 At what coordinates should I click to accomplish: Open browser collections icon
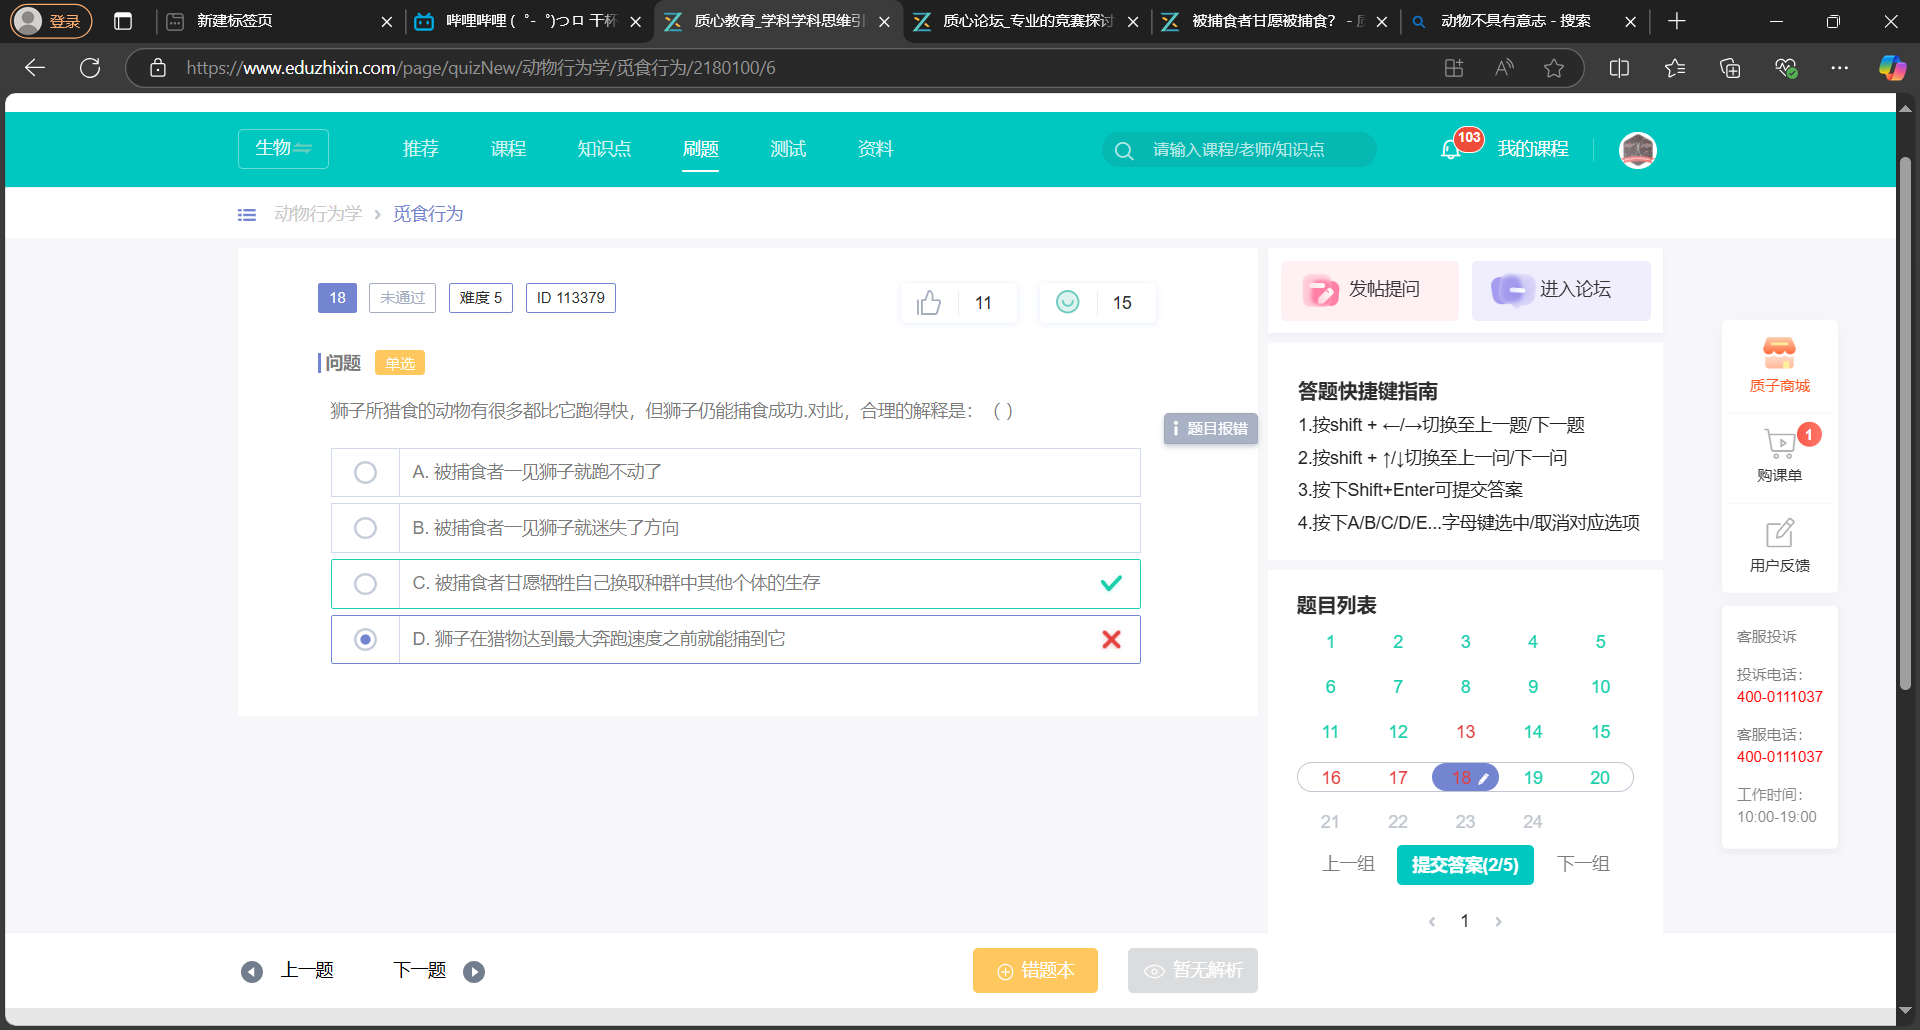coord(1730,68)
